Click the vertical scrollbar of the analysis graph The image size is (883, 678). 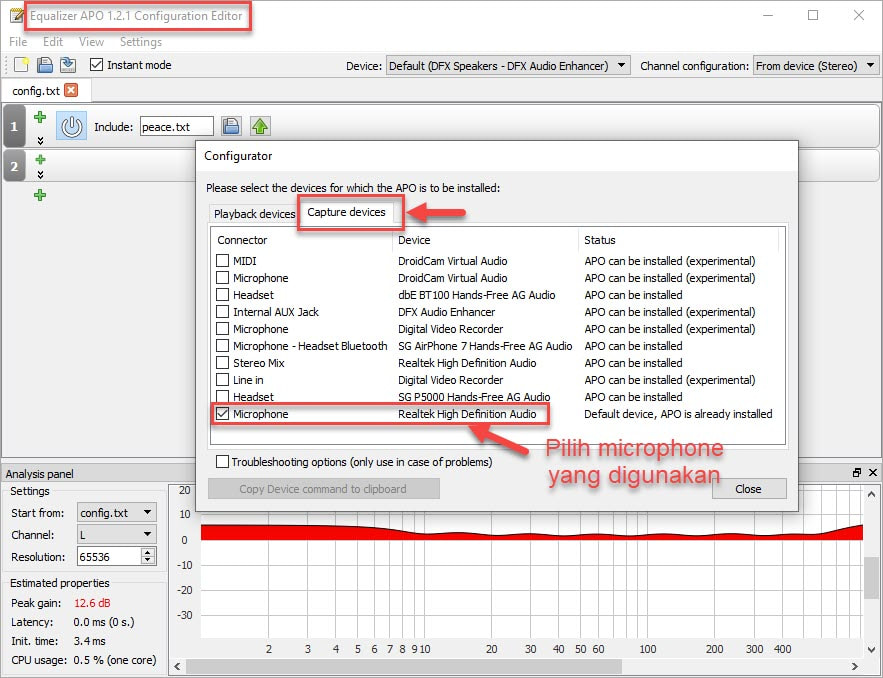873,577
